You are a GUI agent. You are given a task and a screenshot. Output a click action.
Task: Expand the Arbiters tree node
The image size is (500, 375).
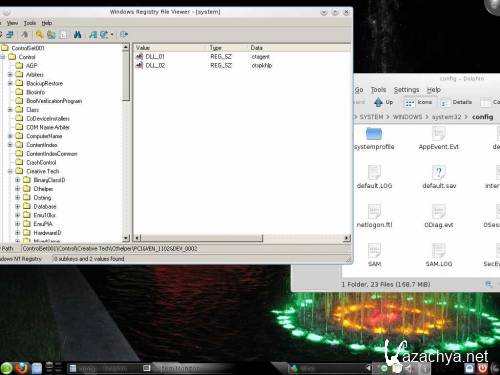click(x=10, y=74)
